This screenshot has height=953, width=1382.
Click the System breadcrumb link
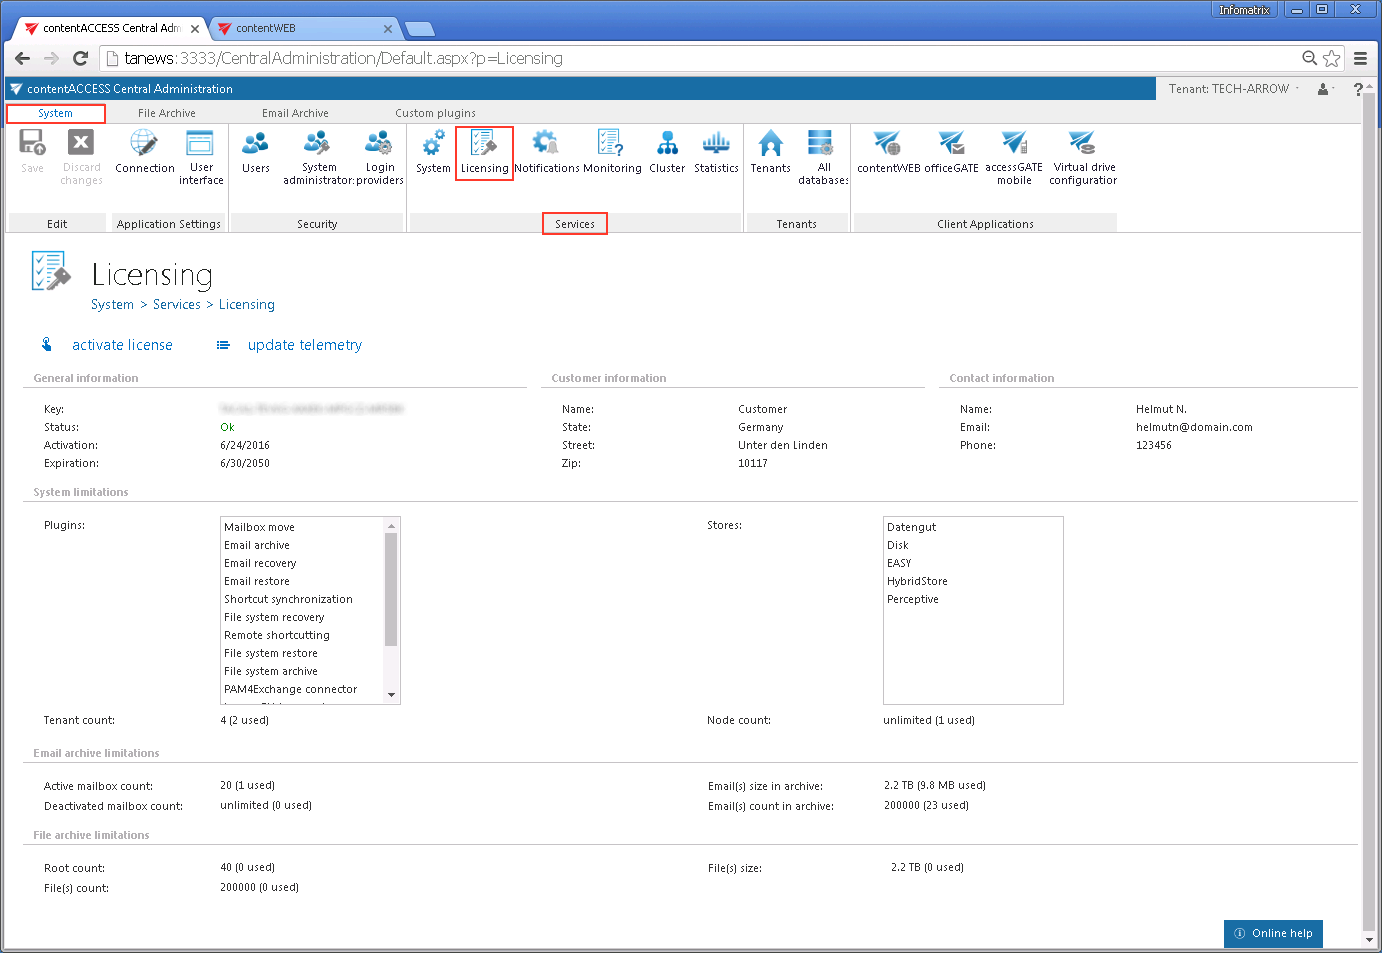(112, 305)
